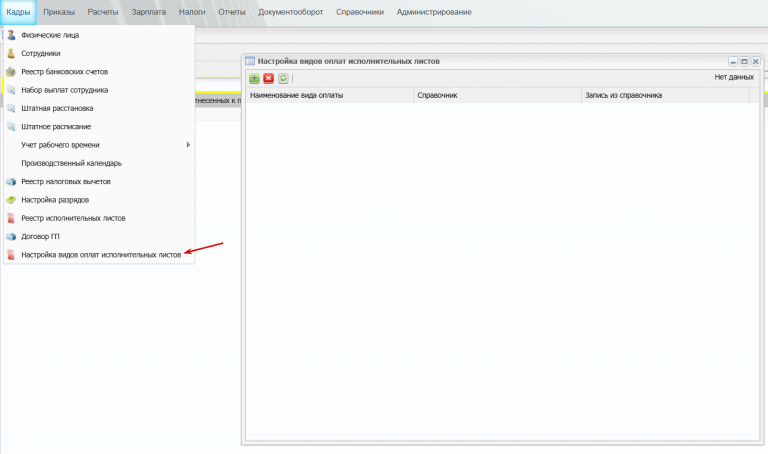
Task: Open the Администрирование menu
Action: pyautogui.click(x=434, y=12)
